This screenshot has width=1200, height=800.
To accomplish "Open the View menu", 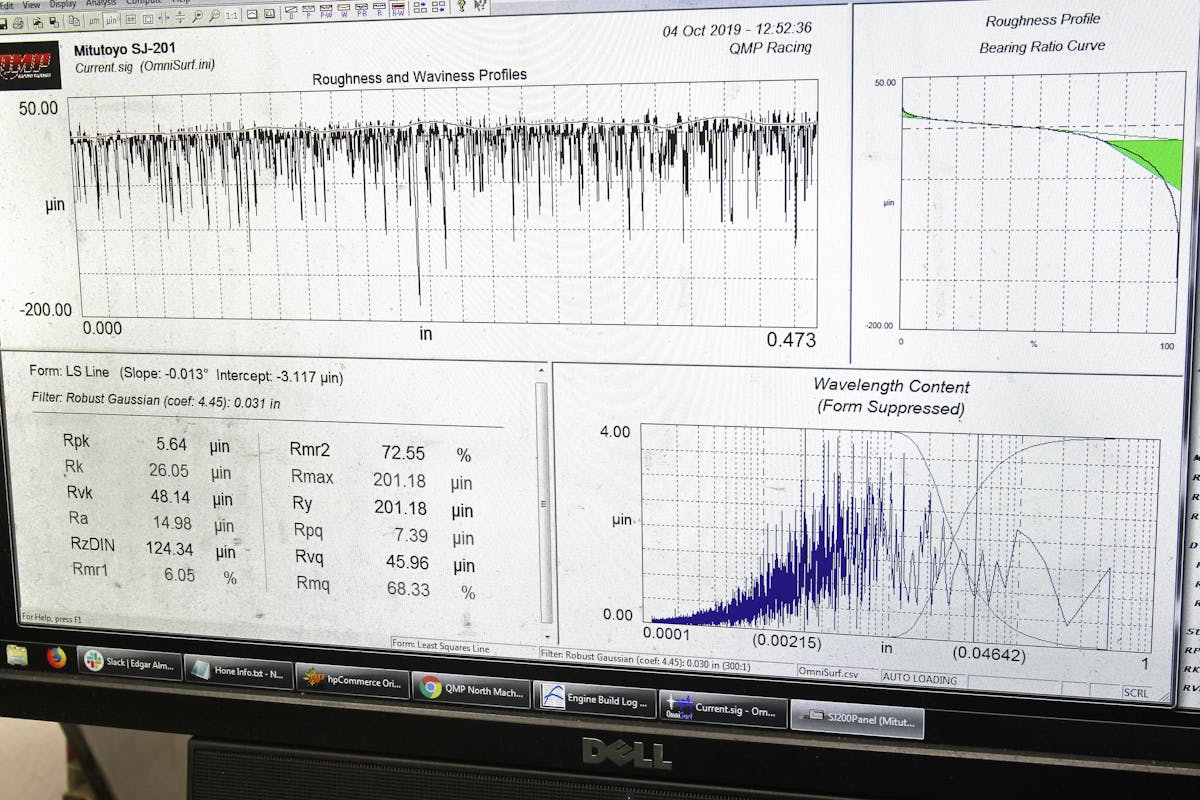I will (32, 5).
